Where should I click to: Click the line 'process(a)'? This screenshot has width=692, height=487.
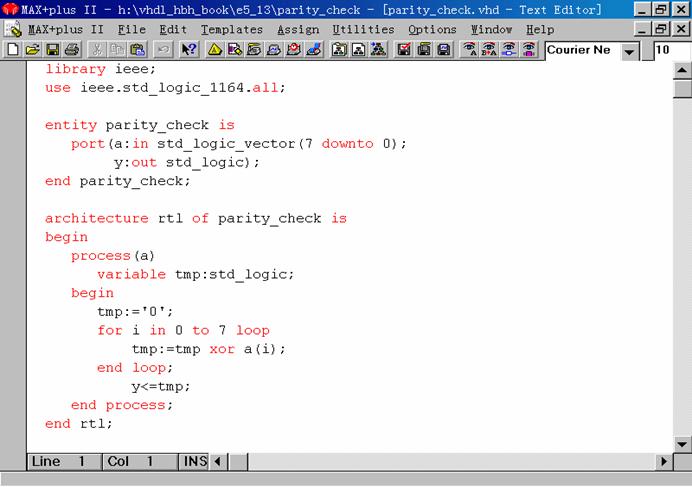[x=113, y=256]
